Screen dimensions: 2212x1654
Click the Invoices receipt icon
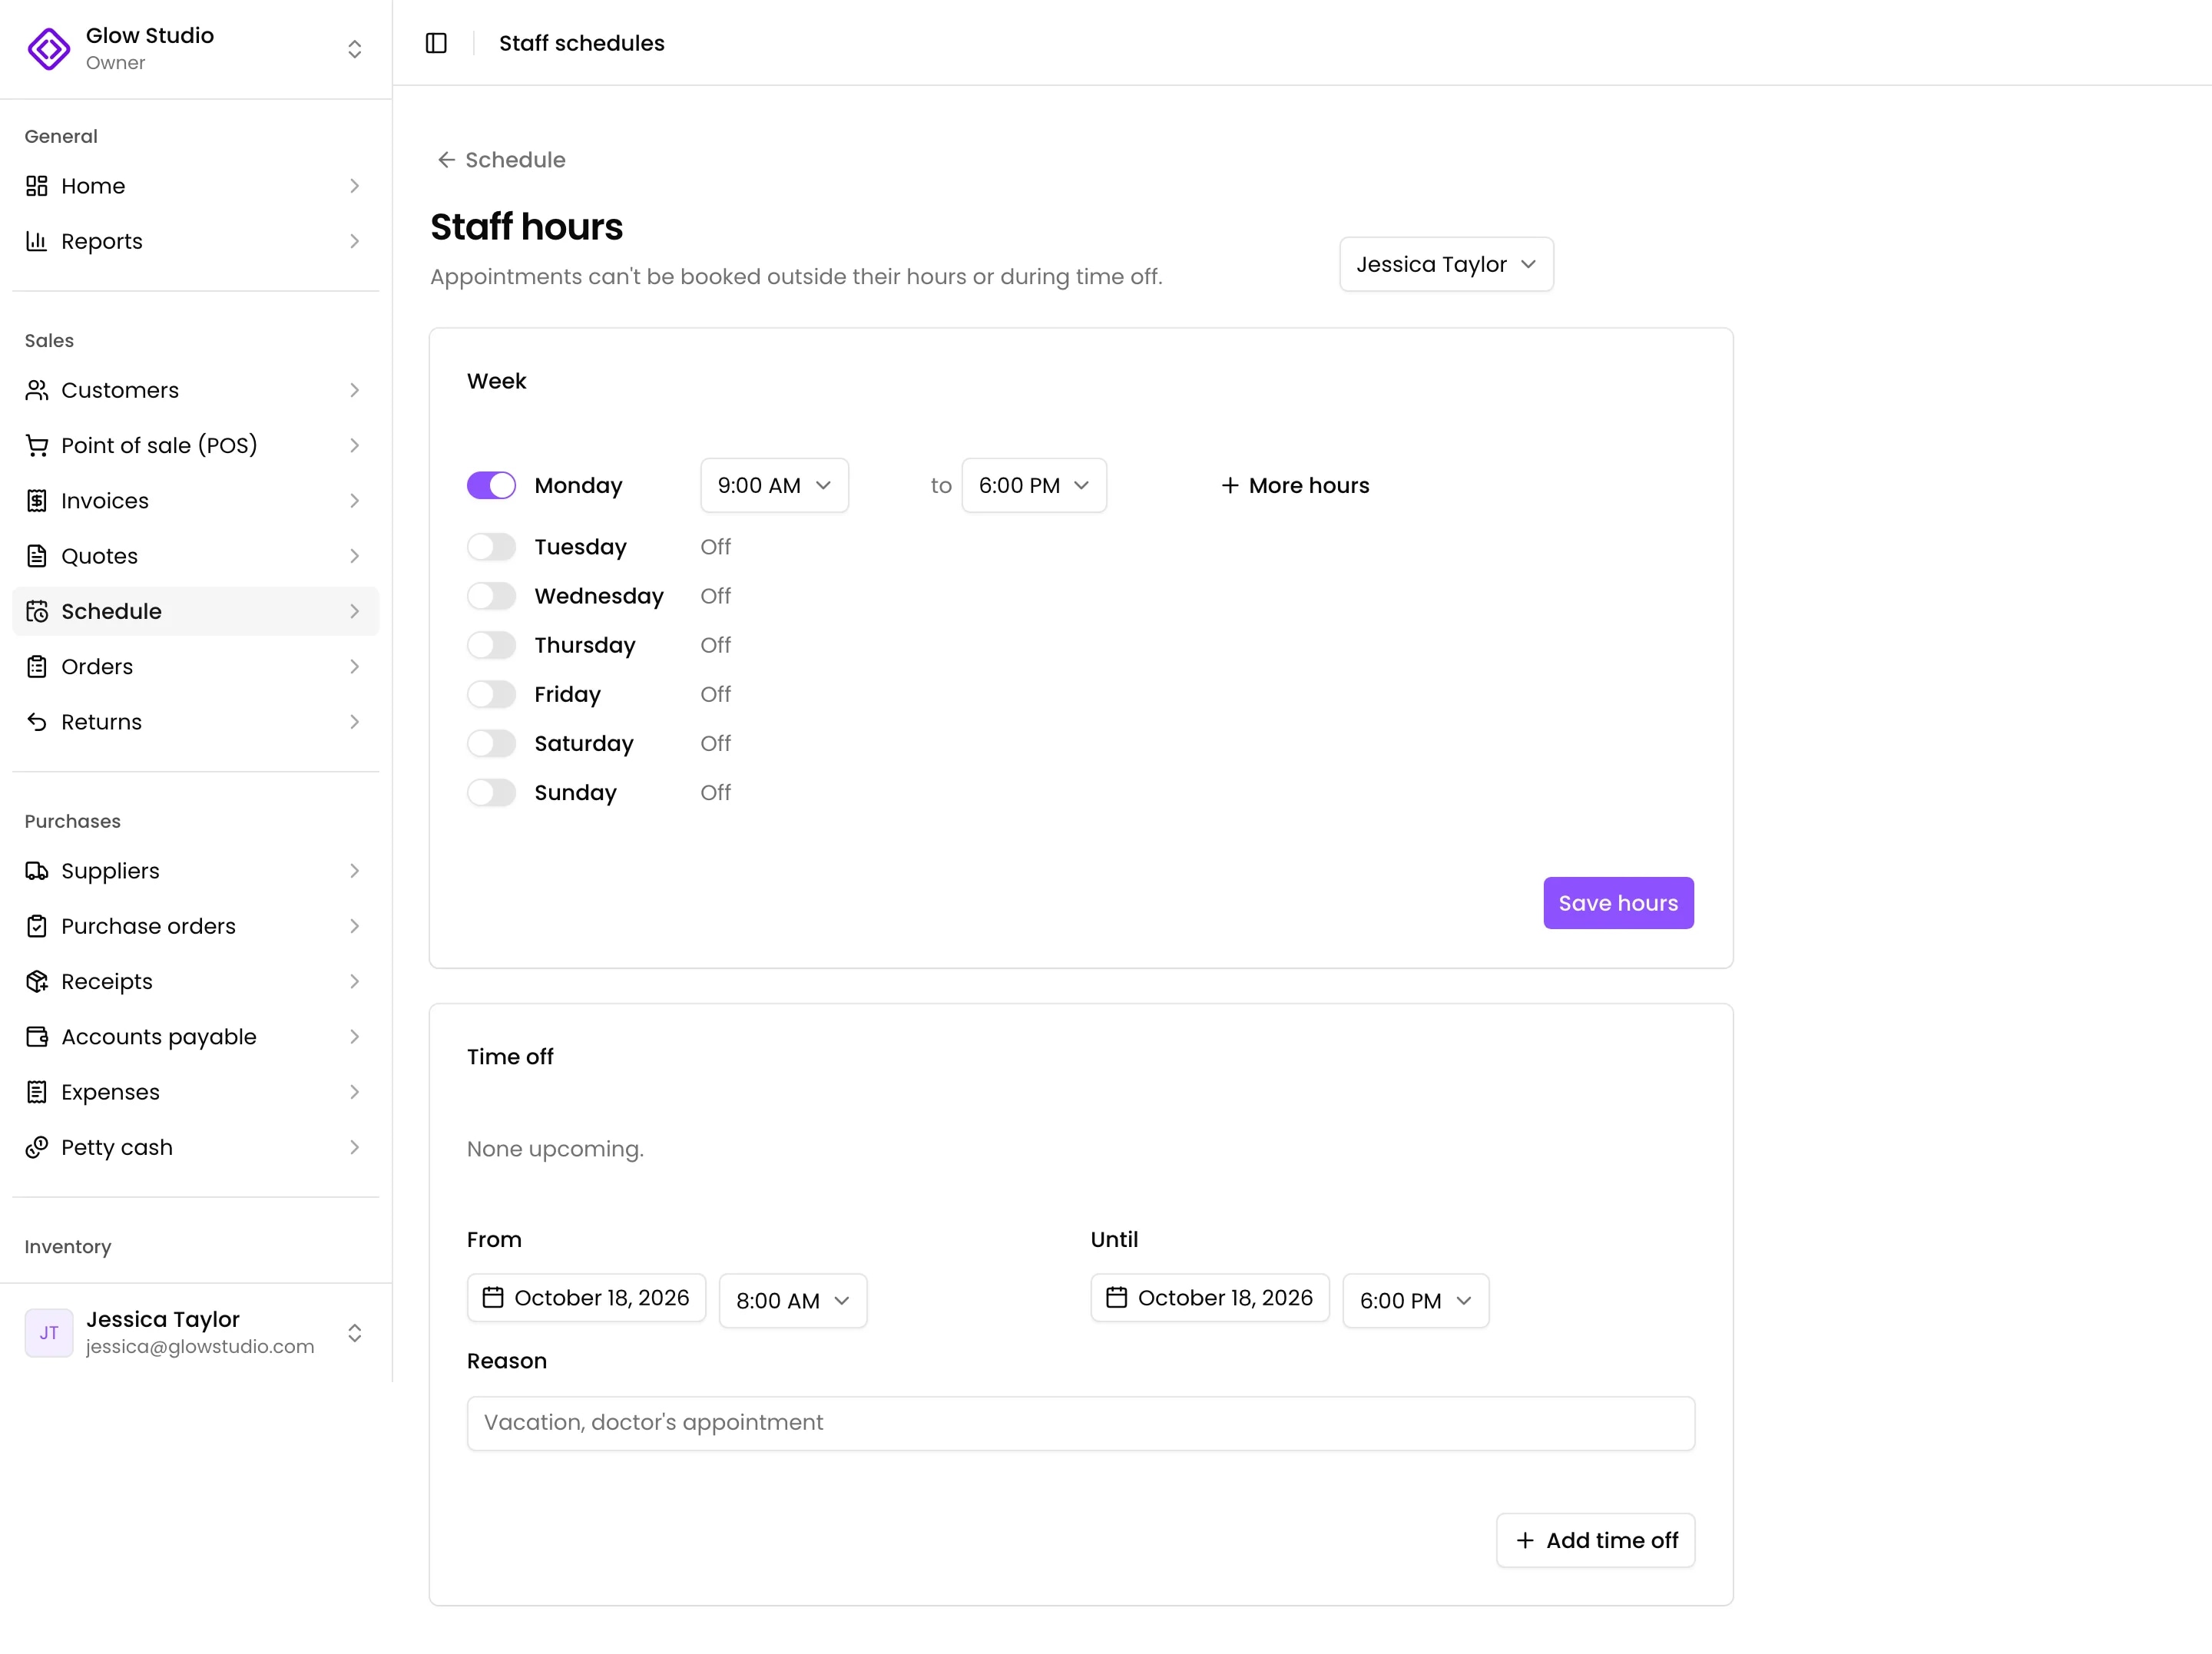37,501
